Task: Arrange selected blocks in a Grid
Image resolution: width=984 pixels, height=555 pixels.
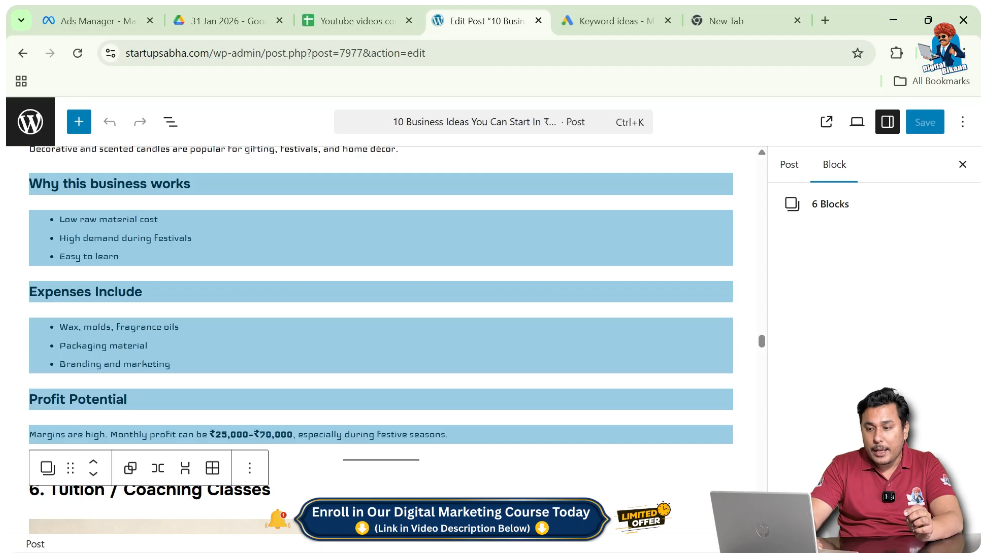Action: (212, 468)
